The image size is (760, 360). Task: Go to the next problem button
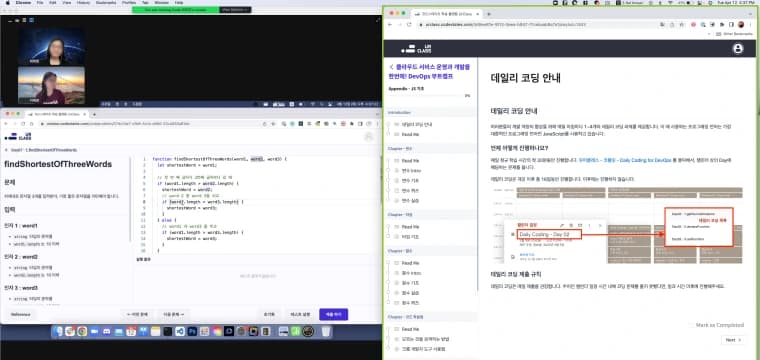[174, 314]
